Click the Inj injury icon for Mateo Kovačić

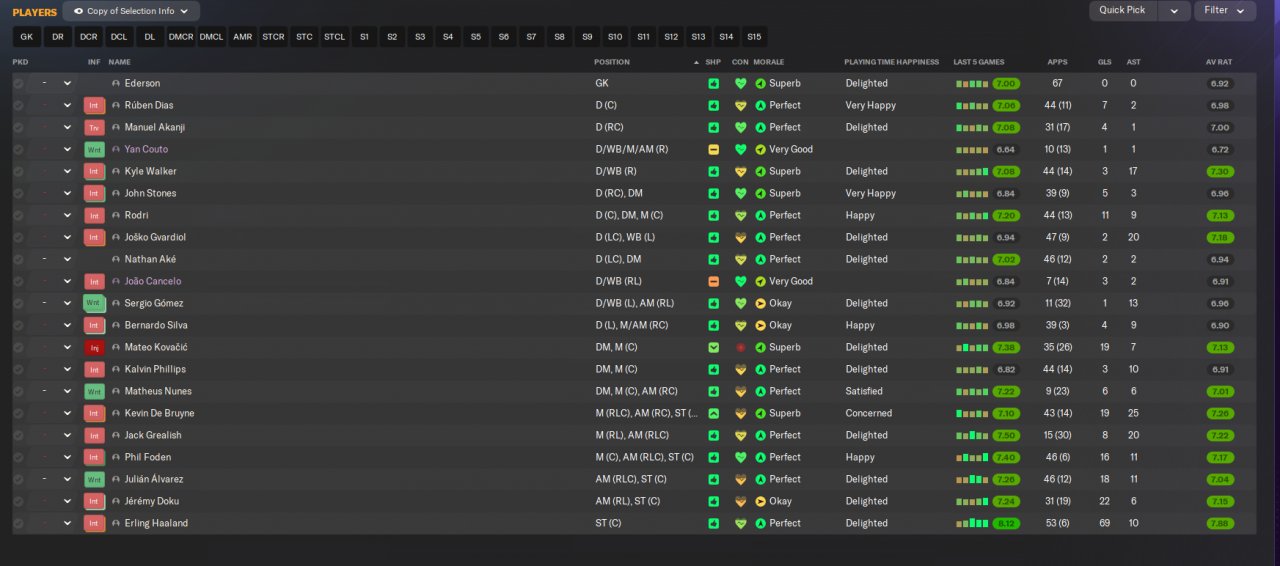click(x=95, y=347)
